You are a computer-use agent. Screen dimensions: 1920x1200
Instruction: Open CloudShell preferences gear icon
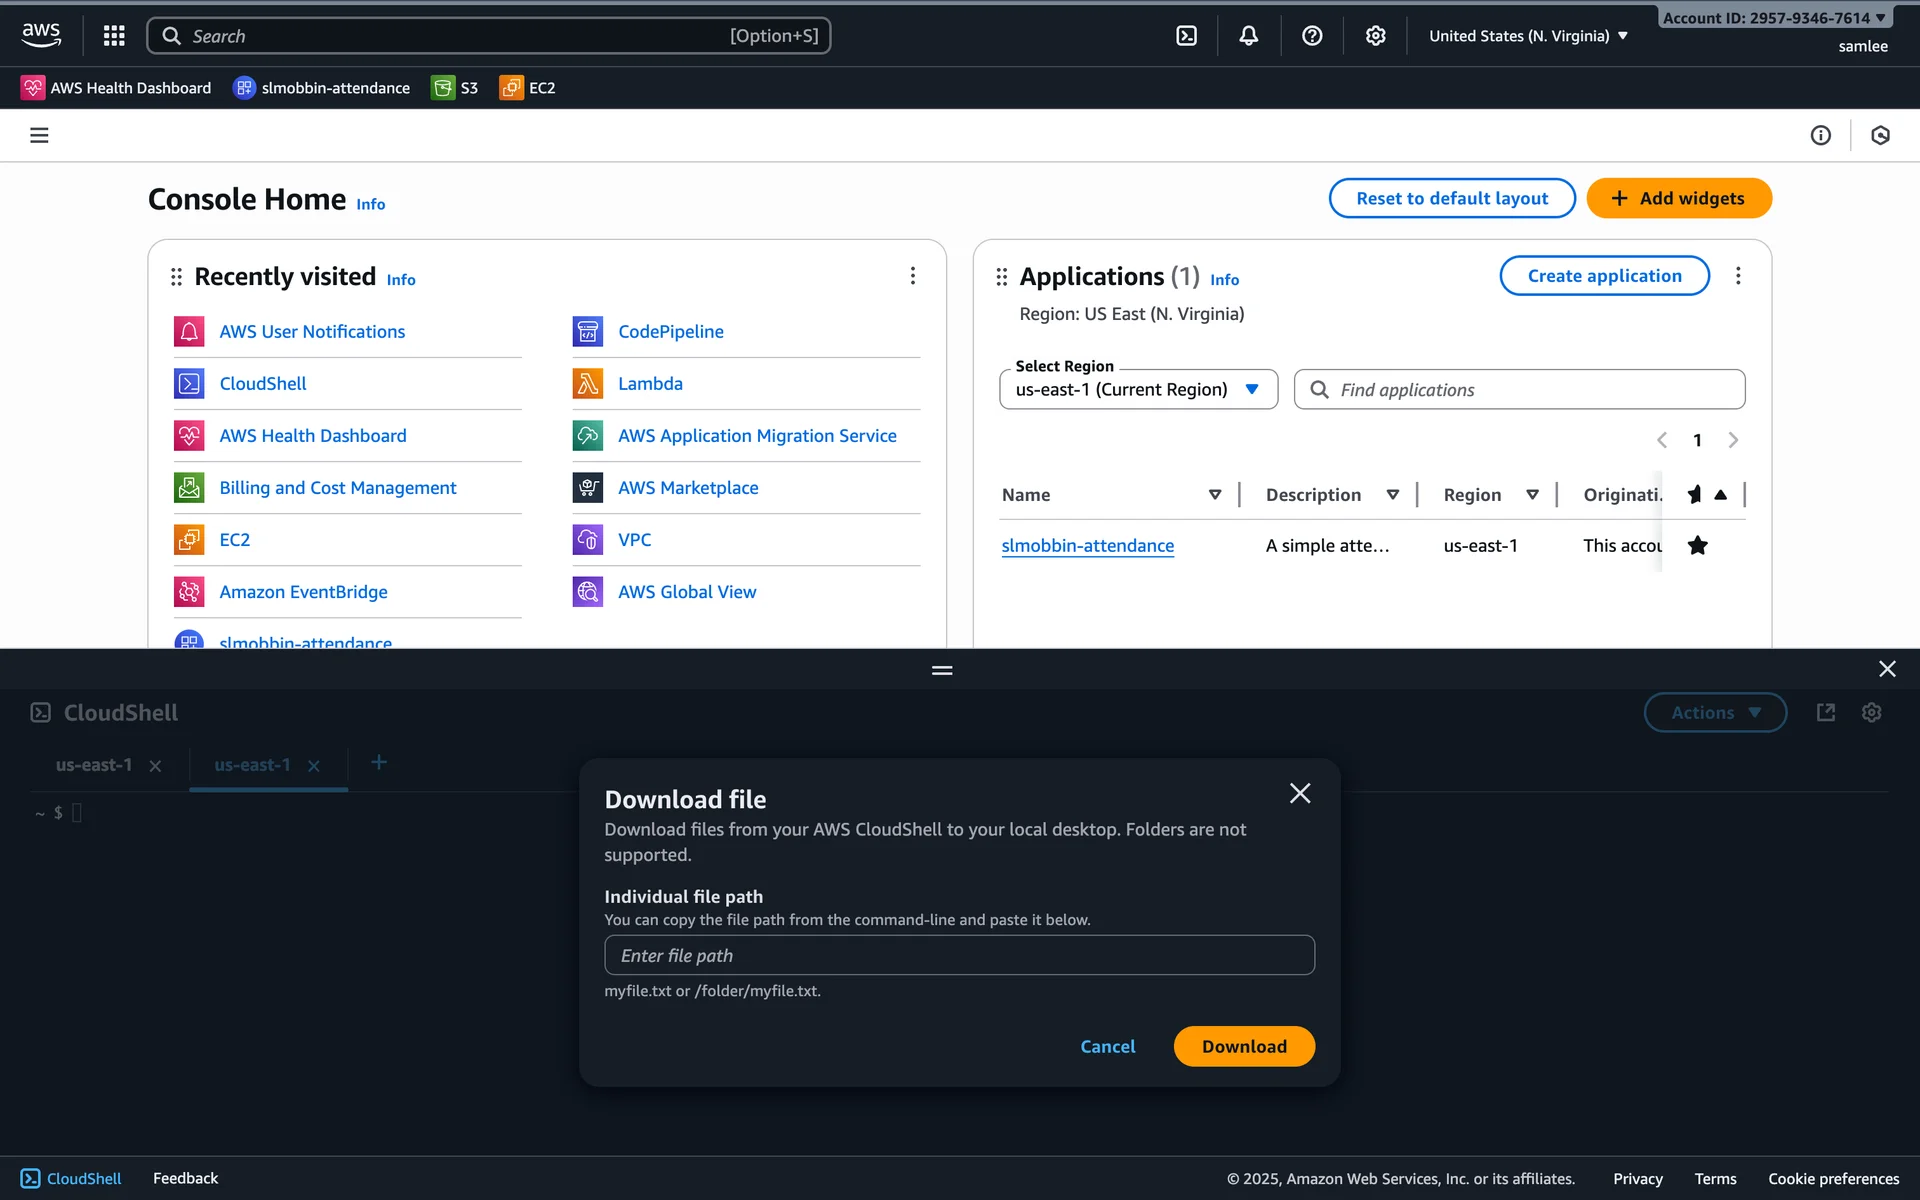1871,712
